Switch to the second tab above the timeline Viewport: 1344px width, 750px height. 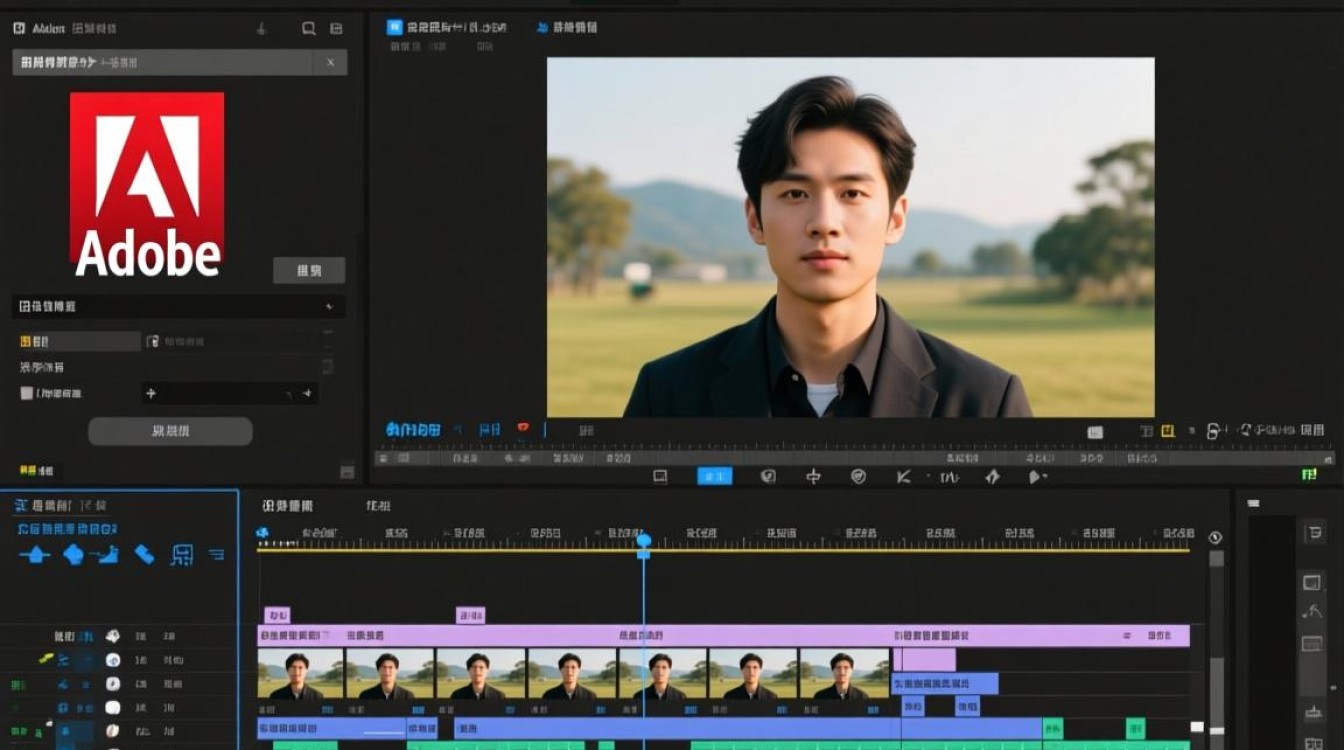(x=378, y=506)
